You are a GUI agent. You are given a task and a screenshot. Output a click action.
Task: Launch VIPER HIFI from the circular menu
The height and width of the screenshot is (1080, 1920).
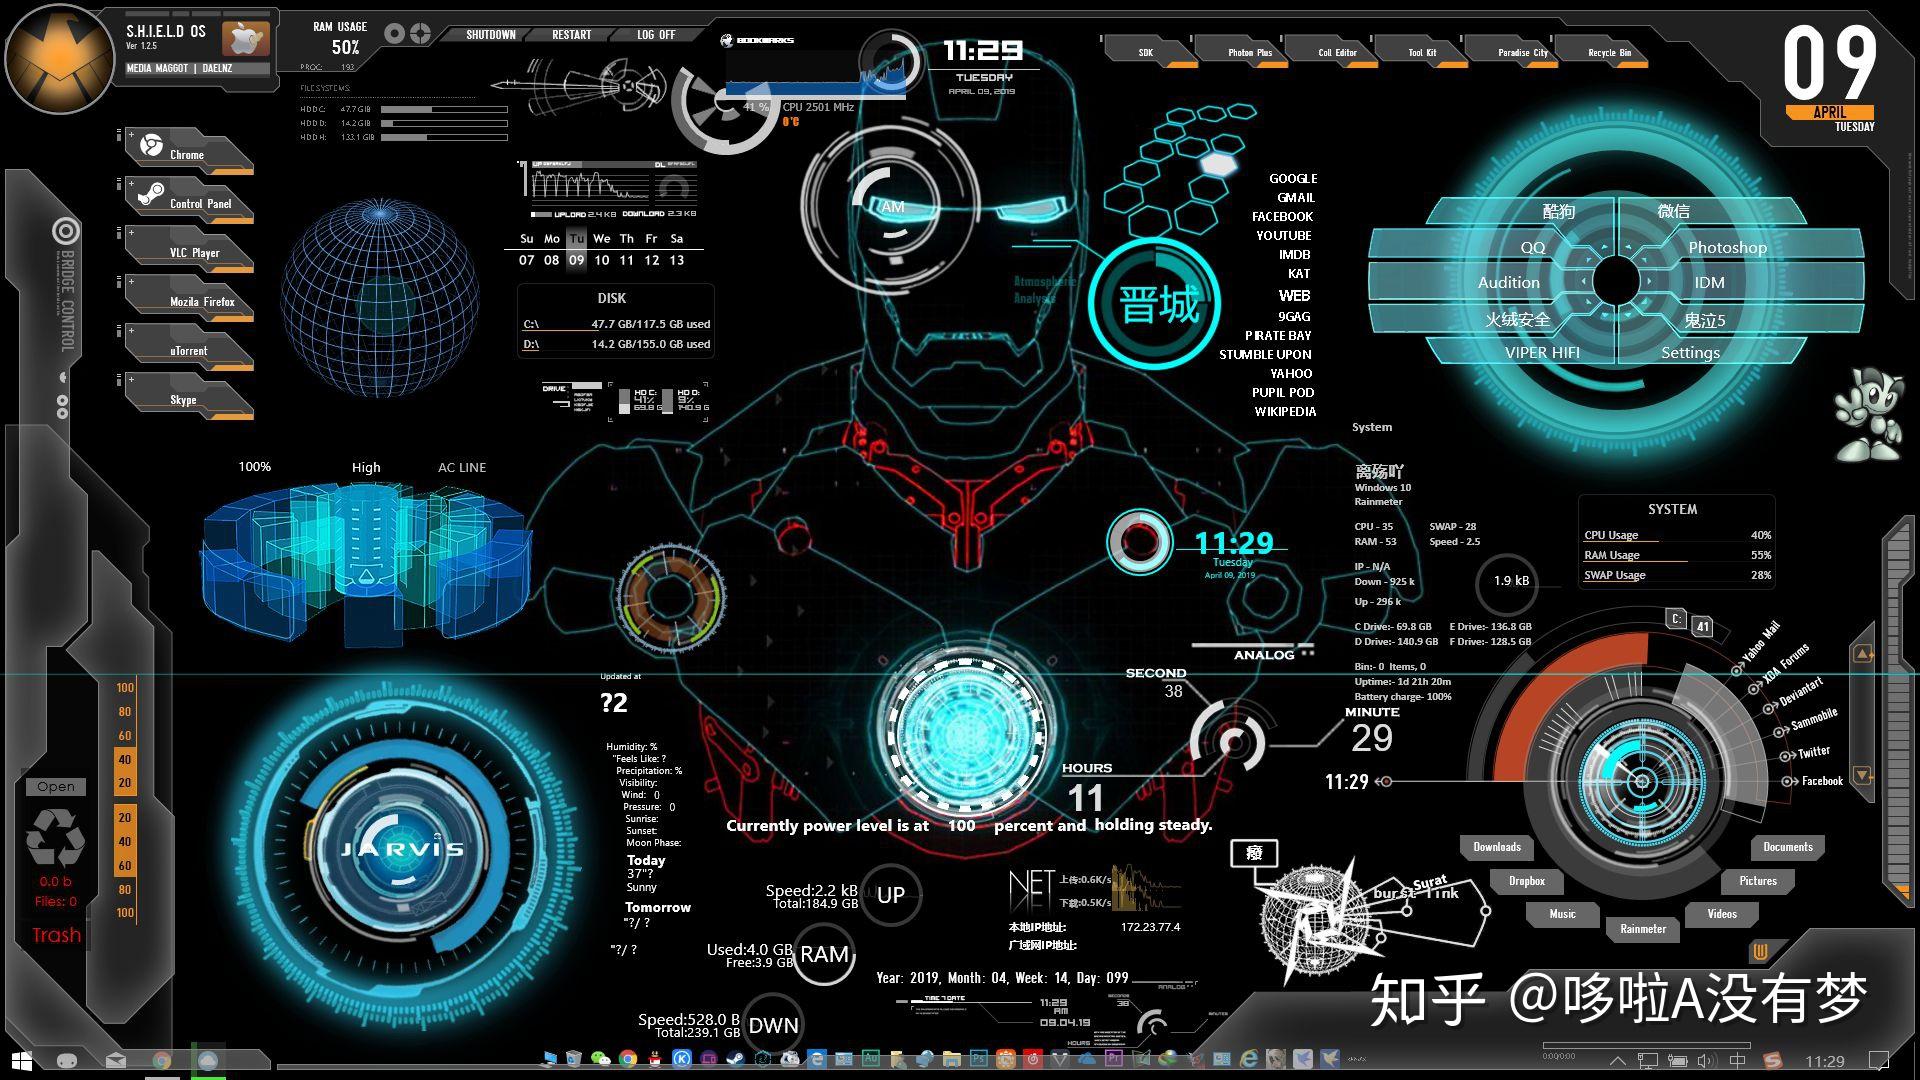[1542, 352]
